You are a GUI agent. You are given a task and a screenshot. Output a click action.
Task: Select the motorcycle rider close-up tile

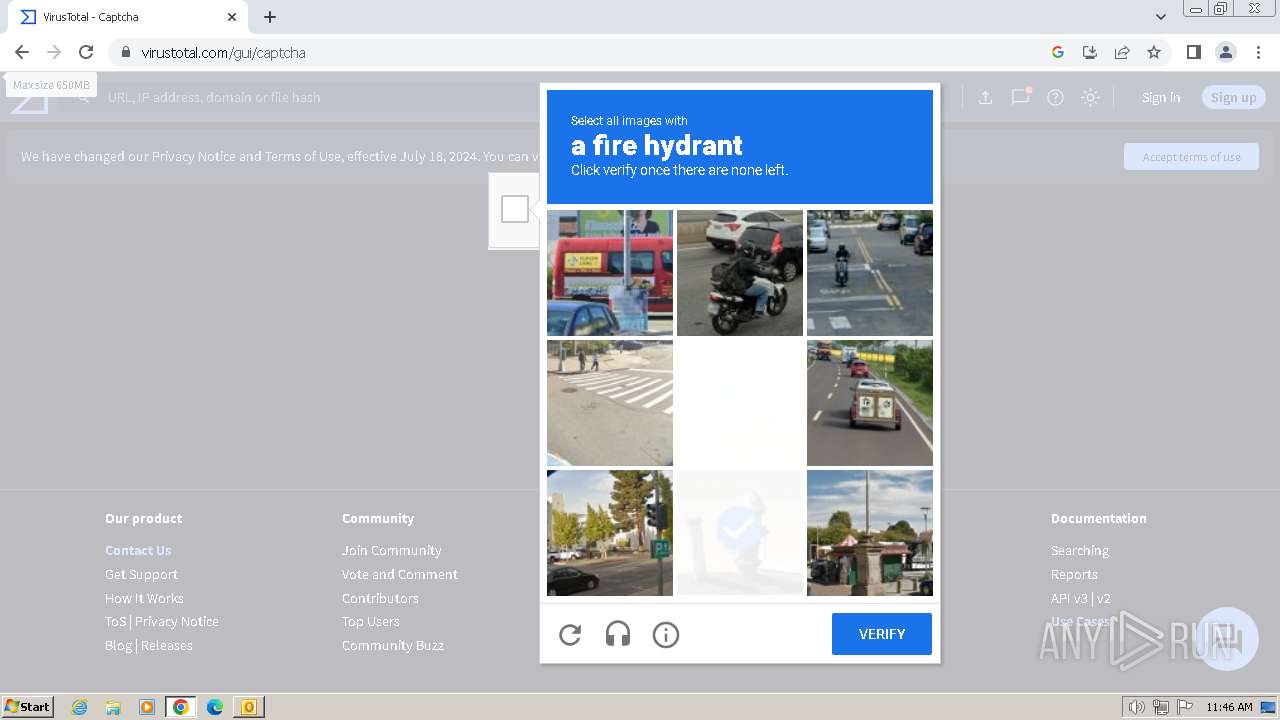740,273
